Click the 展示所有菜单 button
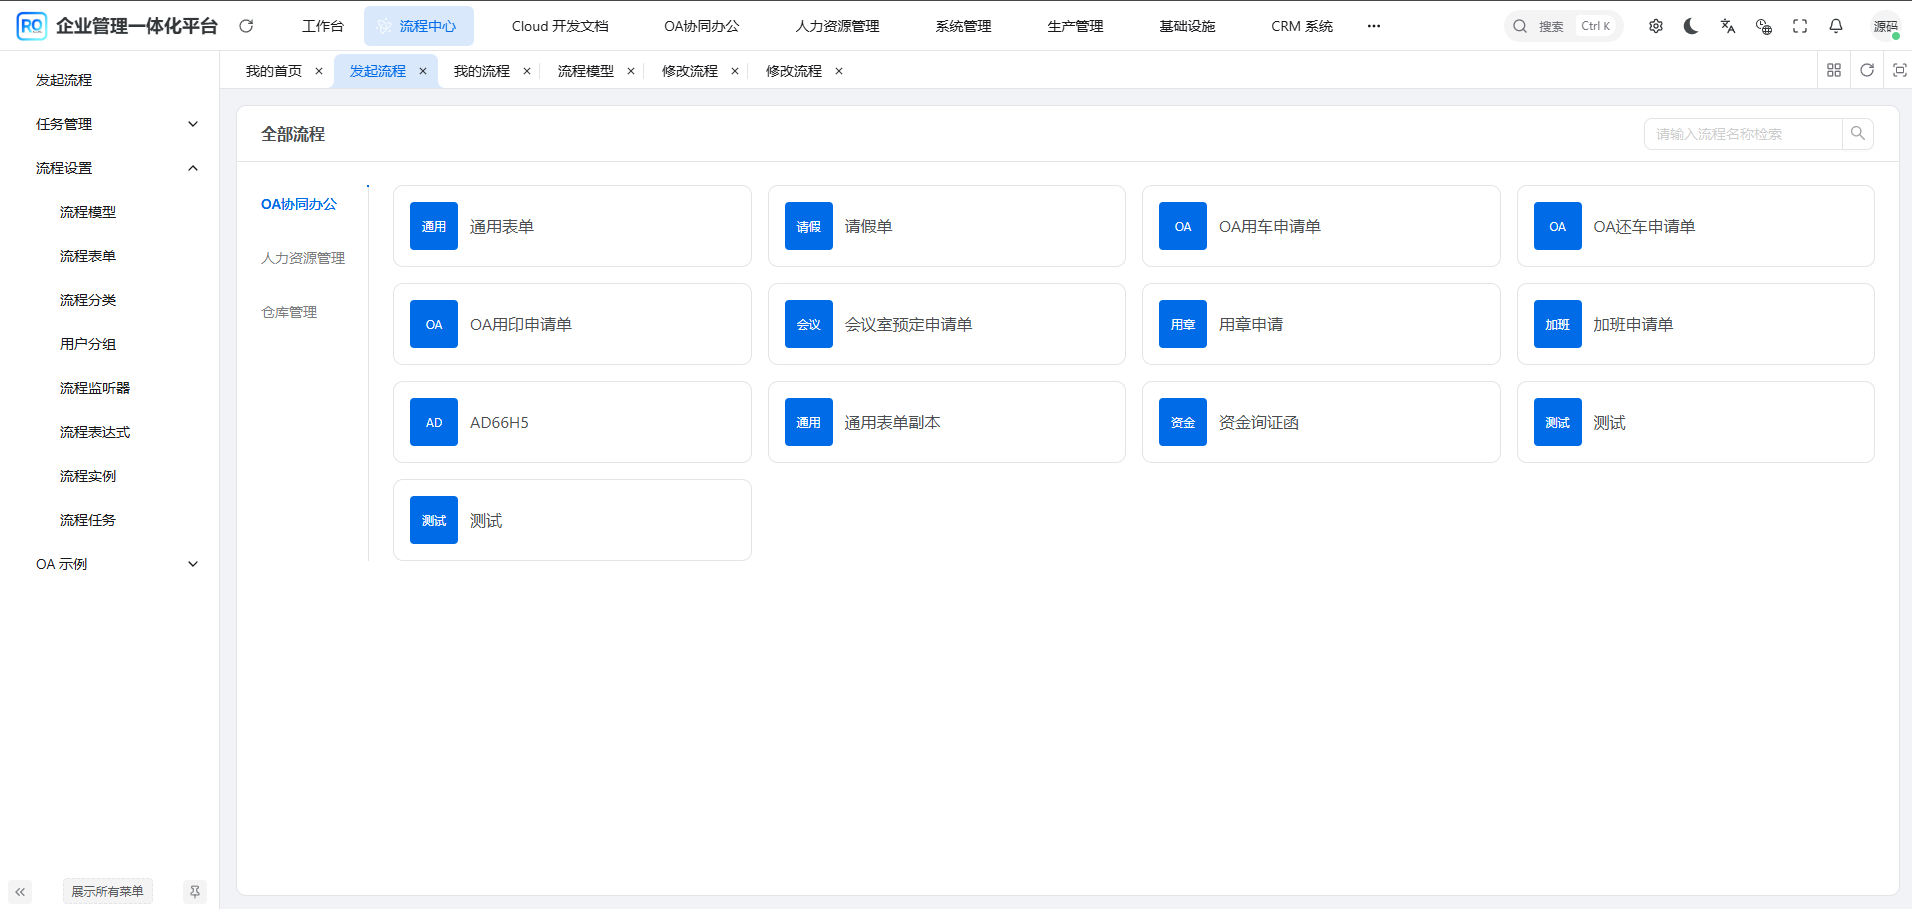This screenshot has height=909, width=1912. 107,891
